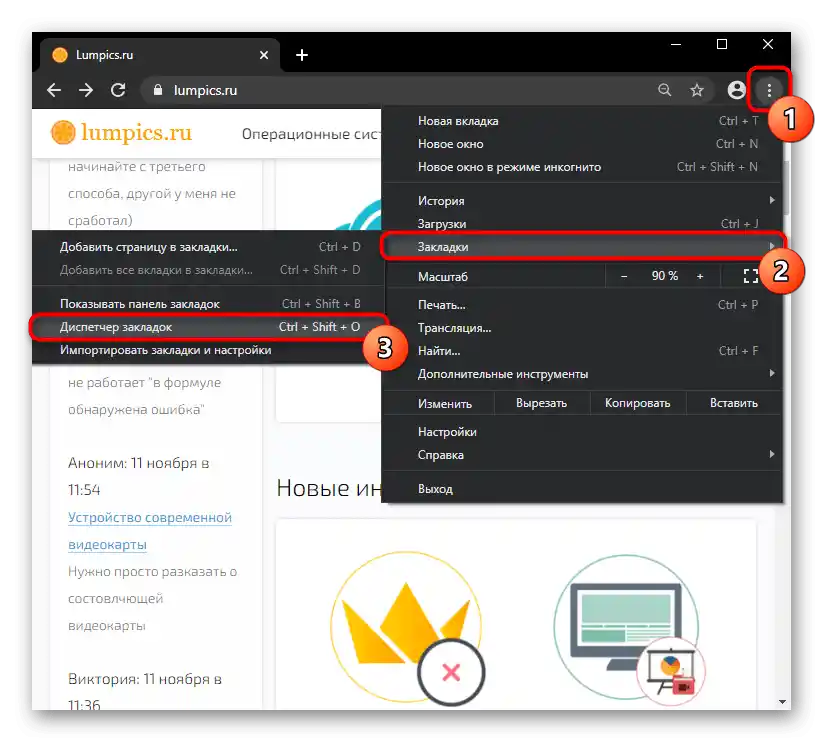Choose Новое окно menu item
The image size is (823, 742).
pyautogui.click(x=583, y=144)
